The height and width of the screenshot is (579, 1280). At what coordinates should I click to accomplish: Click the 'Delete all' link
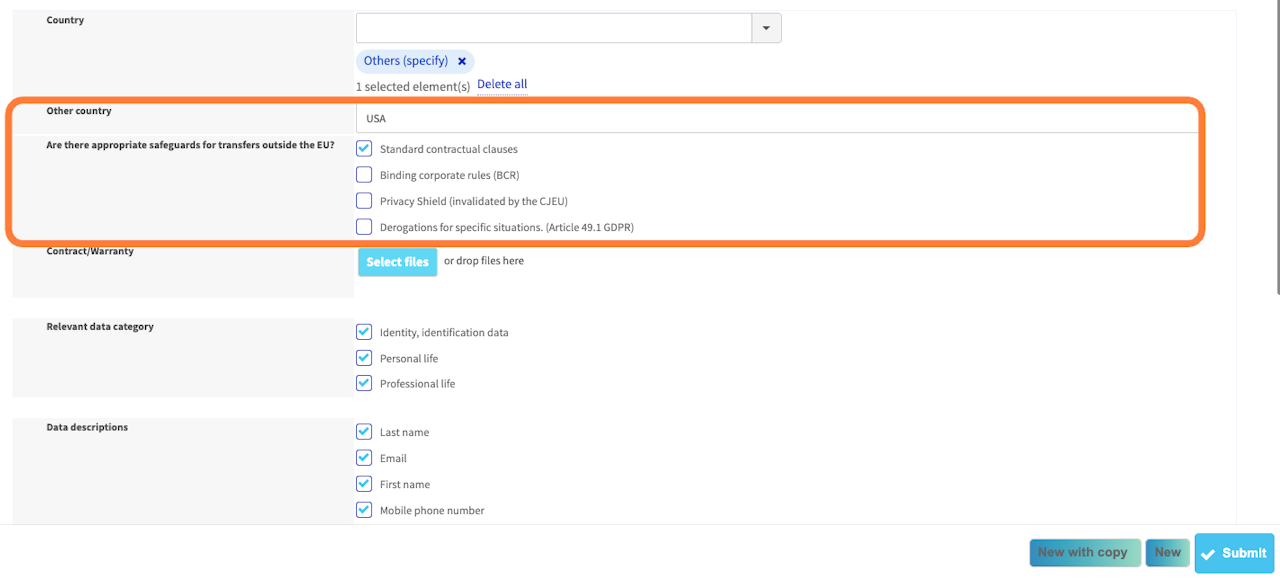(x=502, y=84)
